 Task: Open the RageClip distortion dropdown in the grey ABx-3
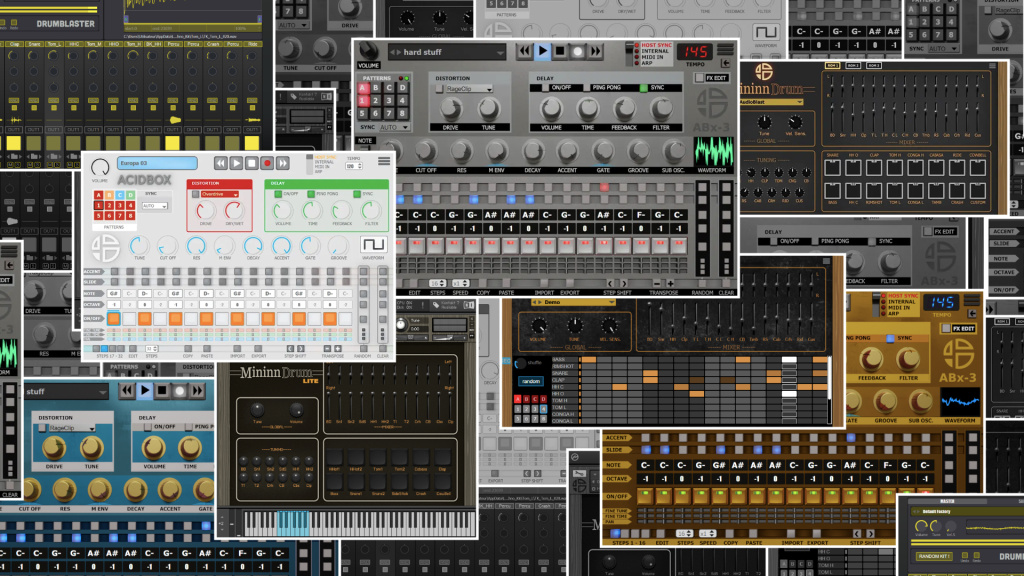[468, 89]
